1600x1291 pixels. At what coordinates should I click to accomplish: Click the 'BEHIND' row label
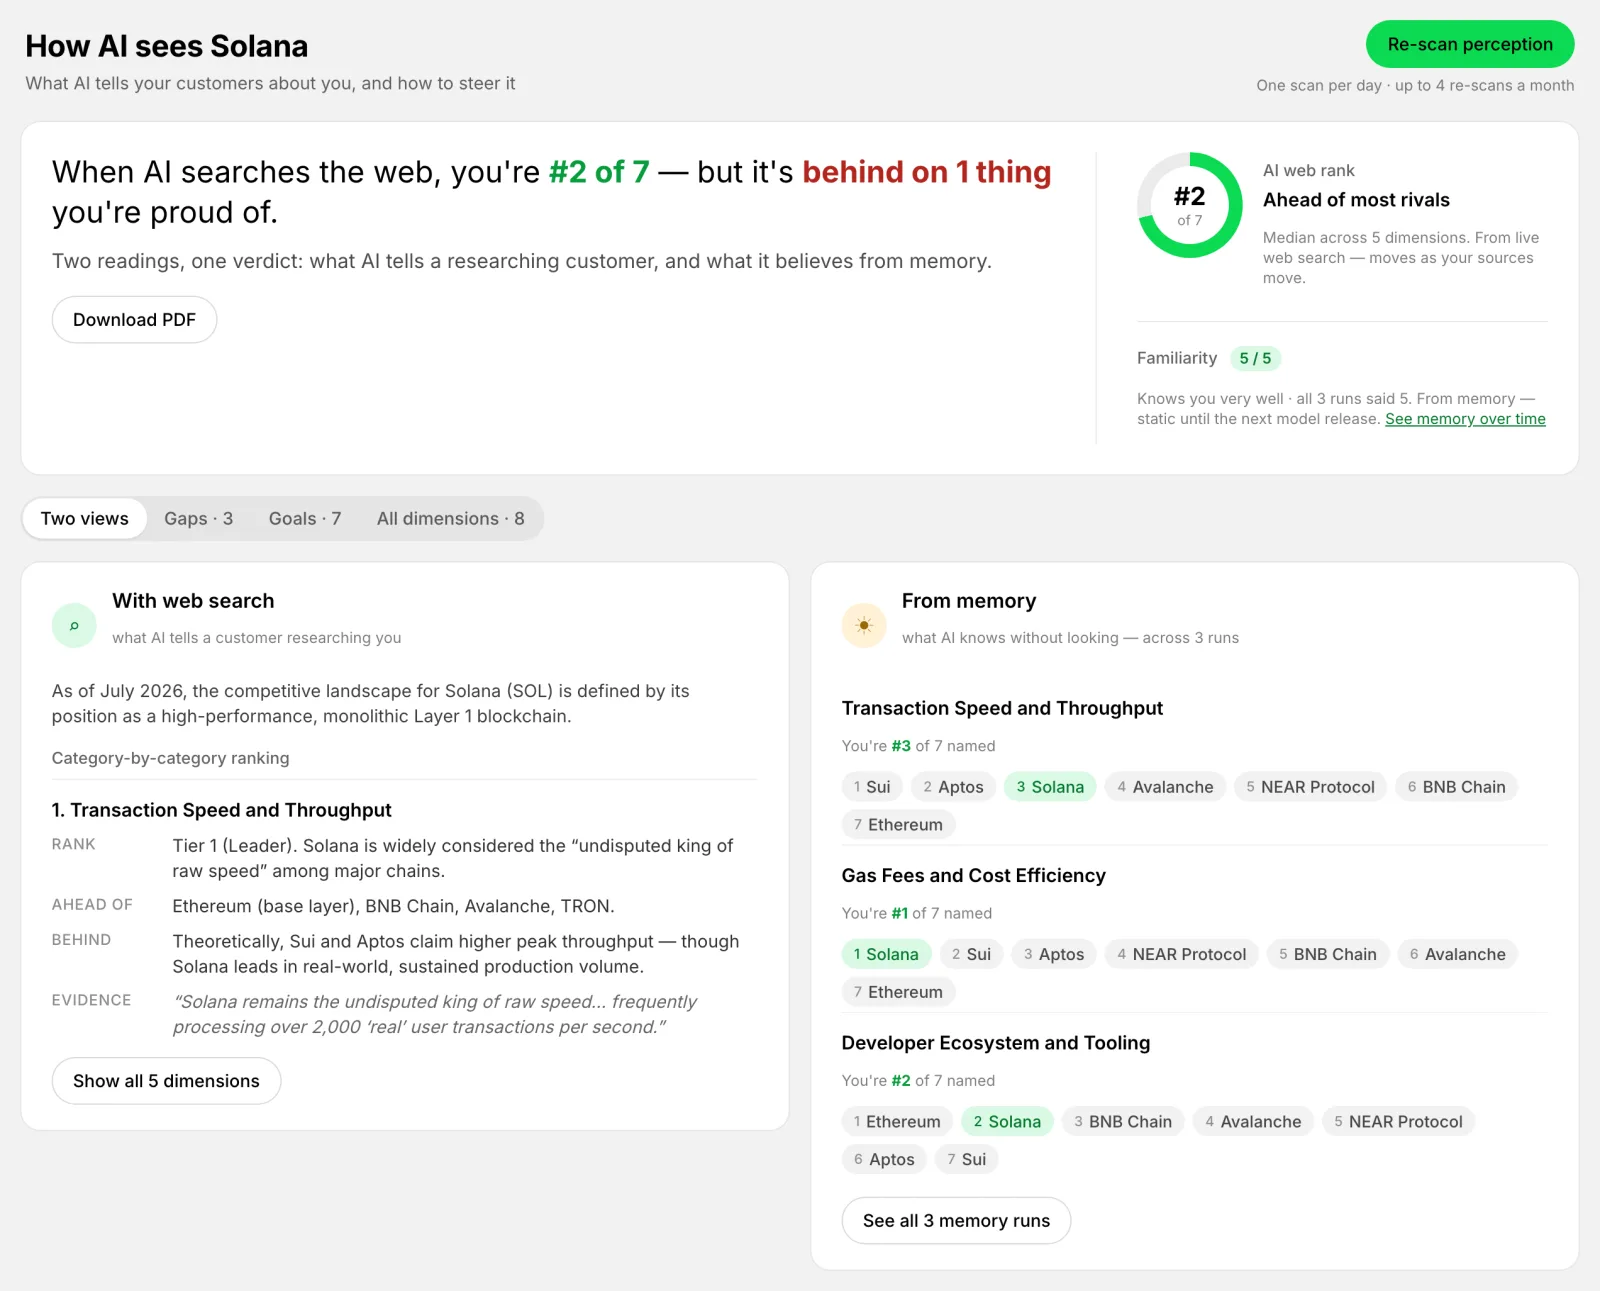click(81, 940)
